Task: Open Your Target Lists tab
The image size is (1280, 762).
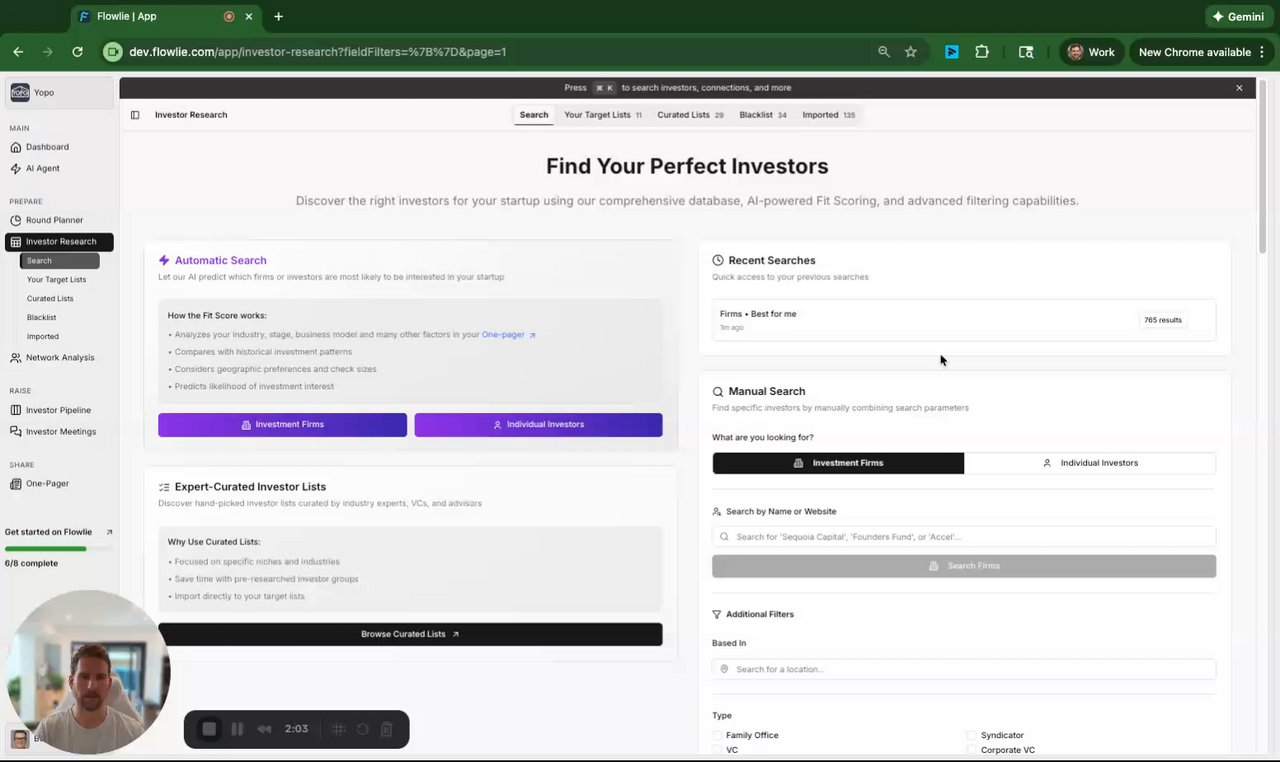Action: (x=602, y=115)
